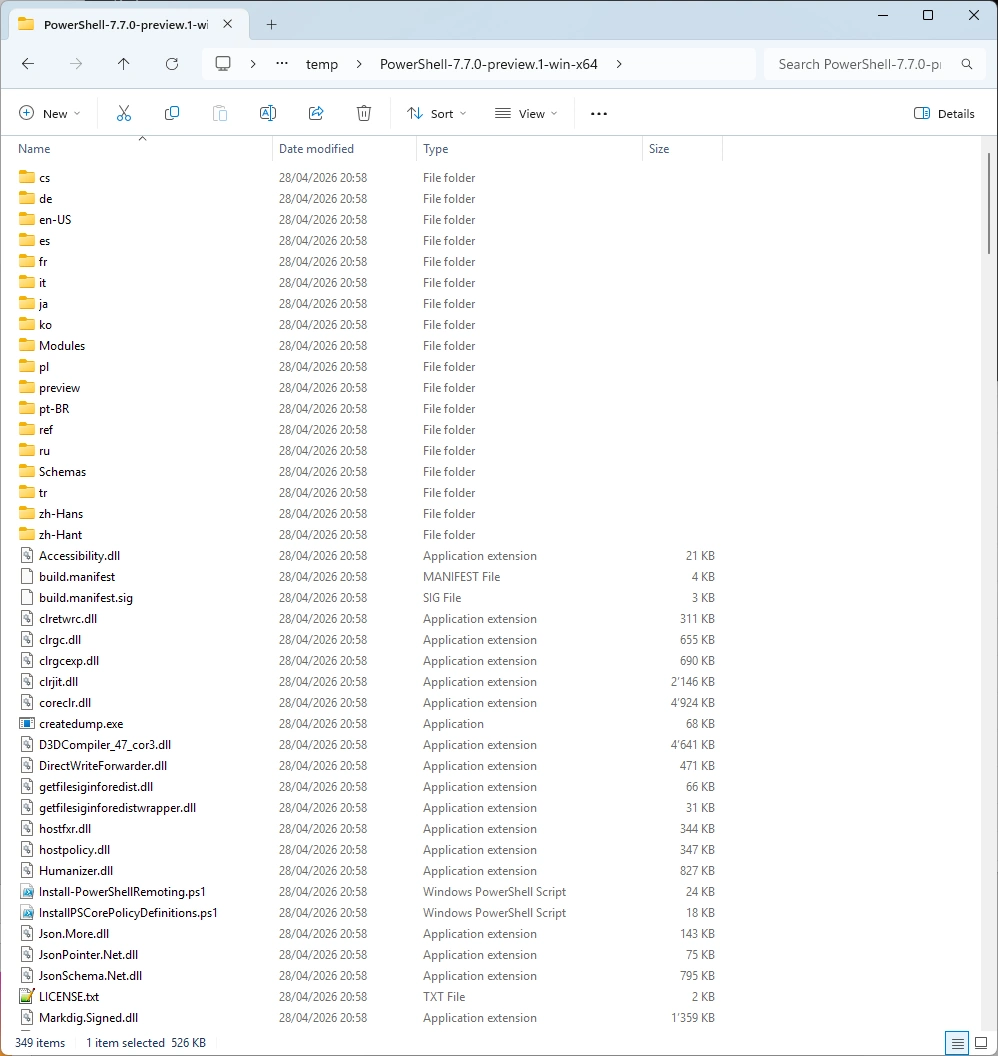998x1056 pixels.
Task: Open the New dropdown menu
Action: tap(50, 114)
